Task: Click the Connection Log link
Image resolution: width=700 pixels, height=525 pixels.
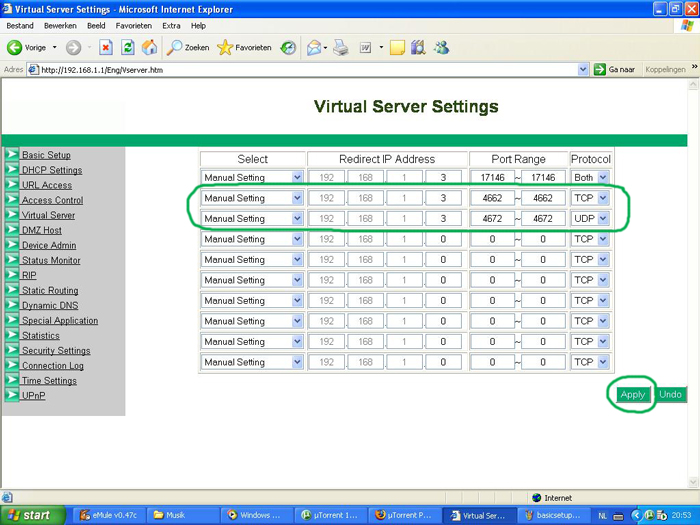Action: (53, 366)
